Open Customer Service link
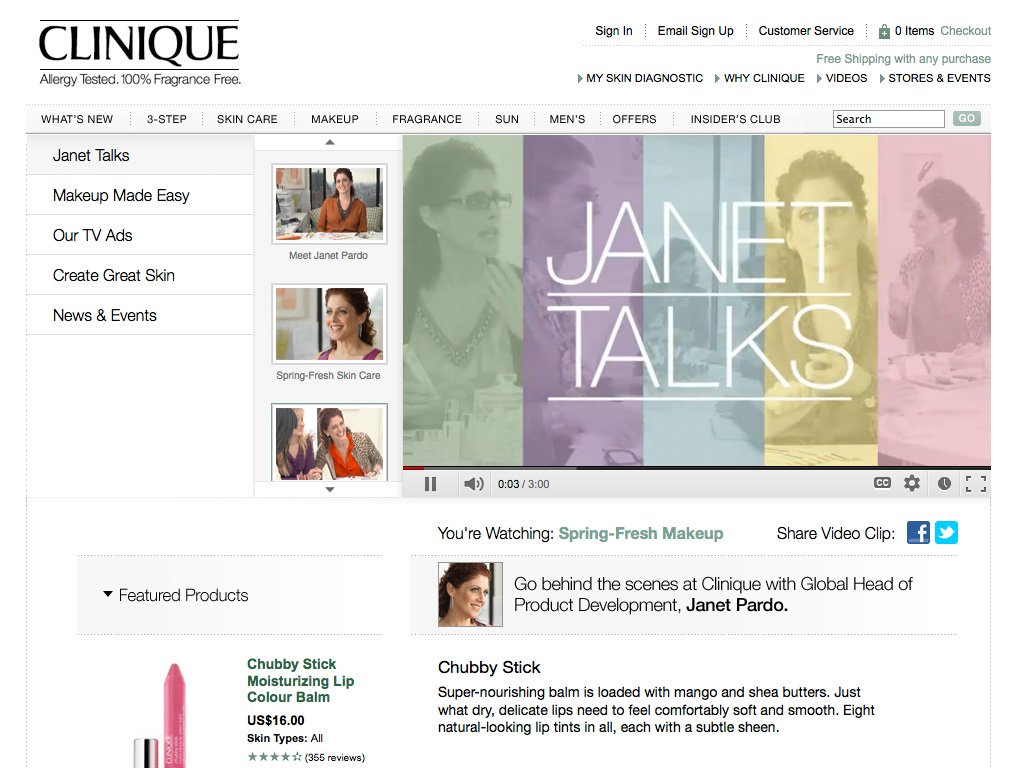Viewport: 1024px width, 768px height. (x=806, y=31)
